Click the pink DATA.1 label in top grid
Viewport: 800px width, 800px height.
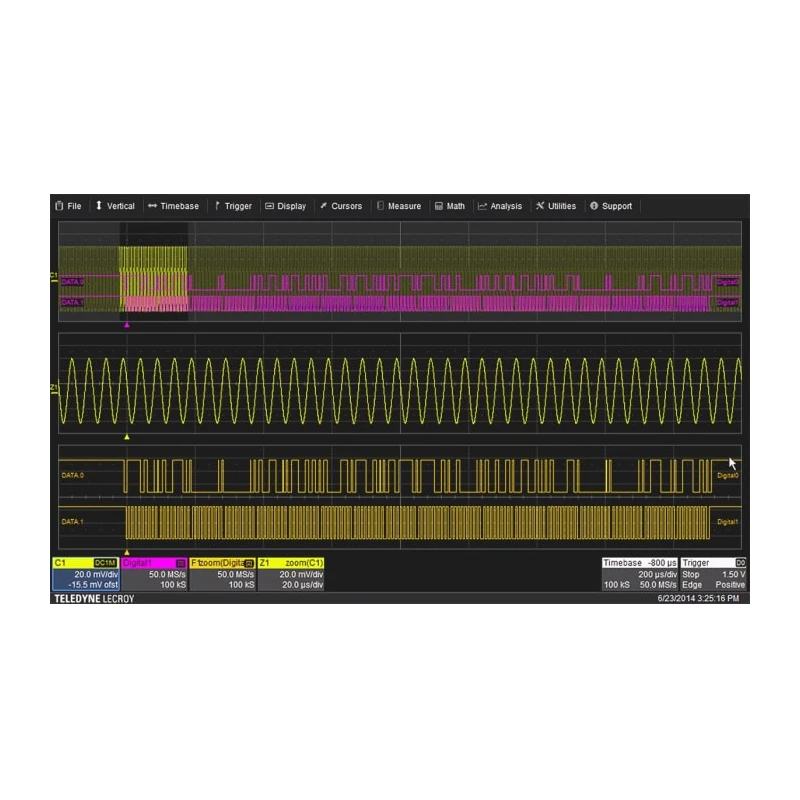coord(72,303)
